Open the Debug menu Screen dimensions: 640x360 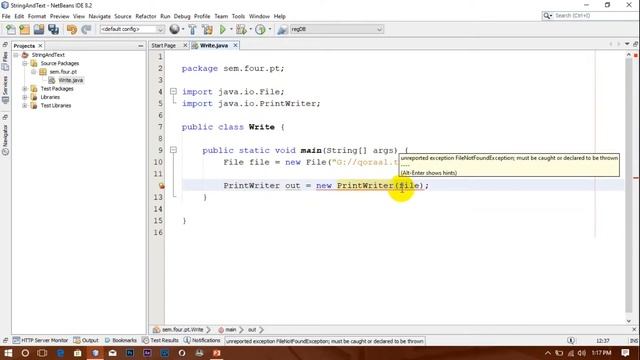tap(182, 16)
